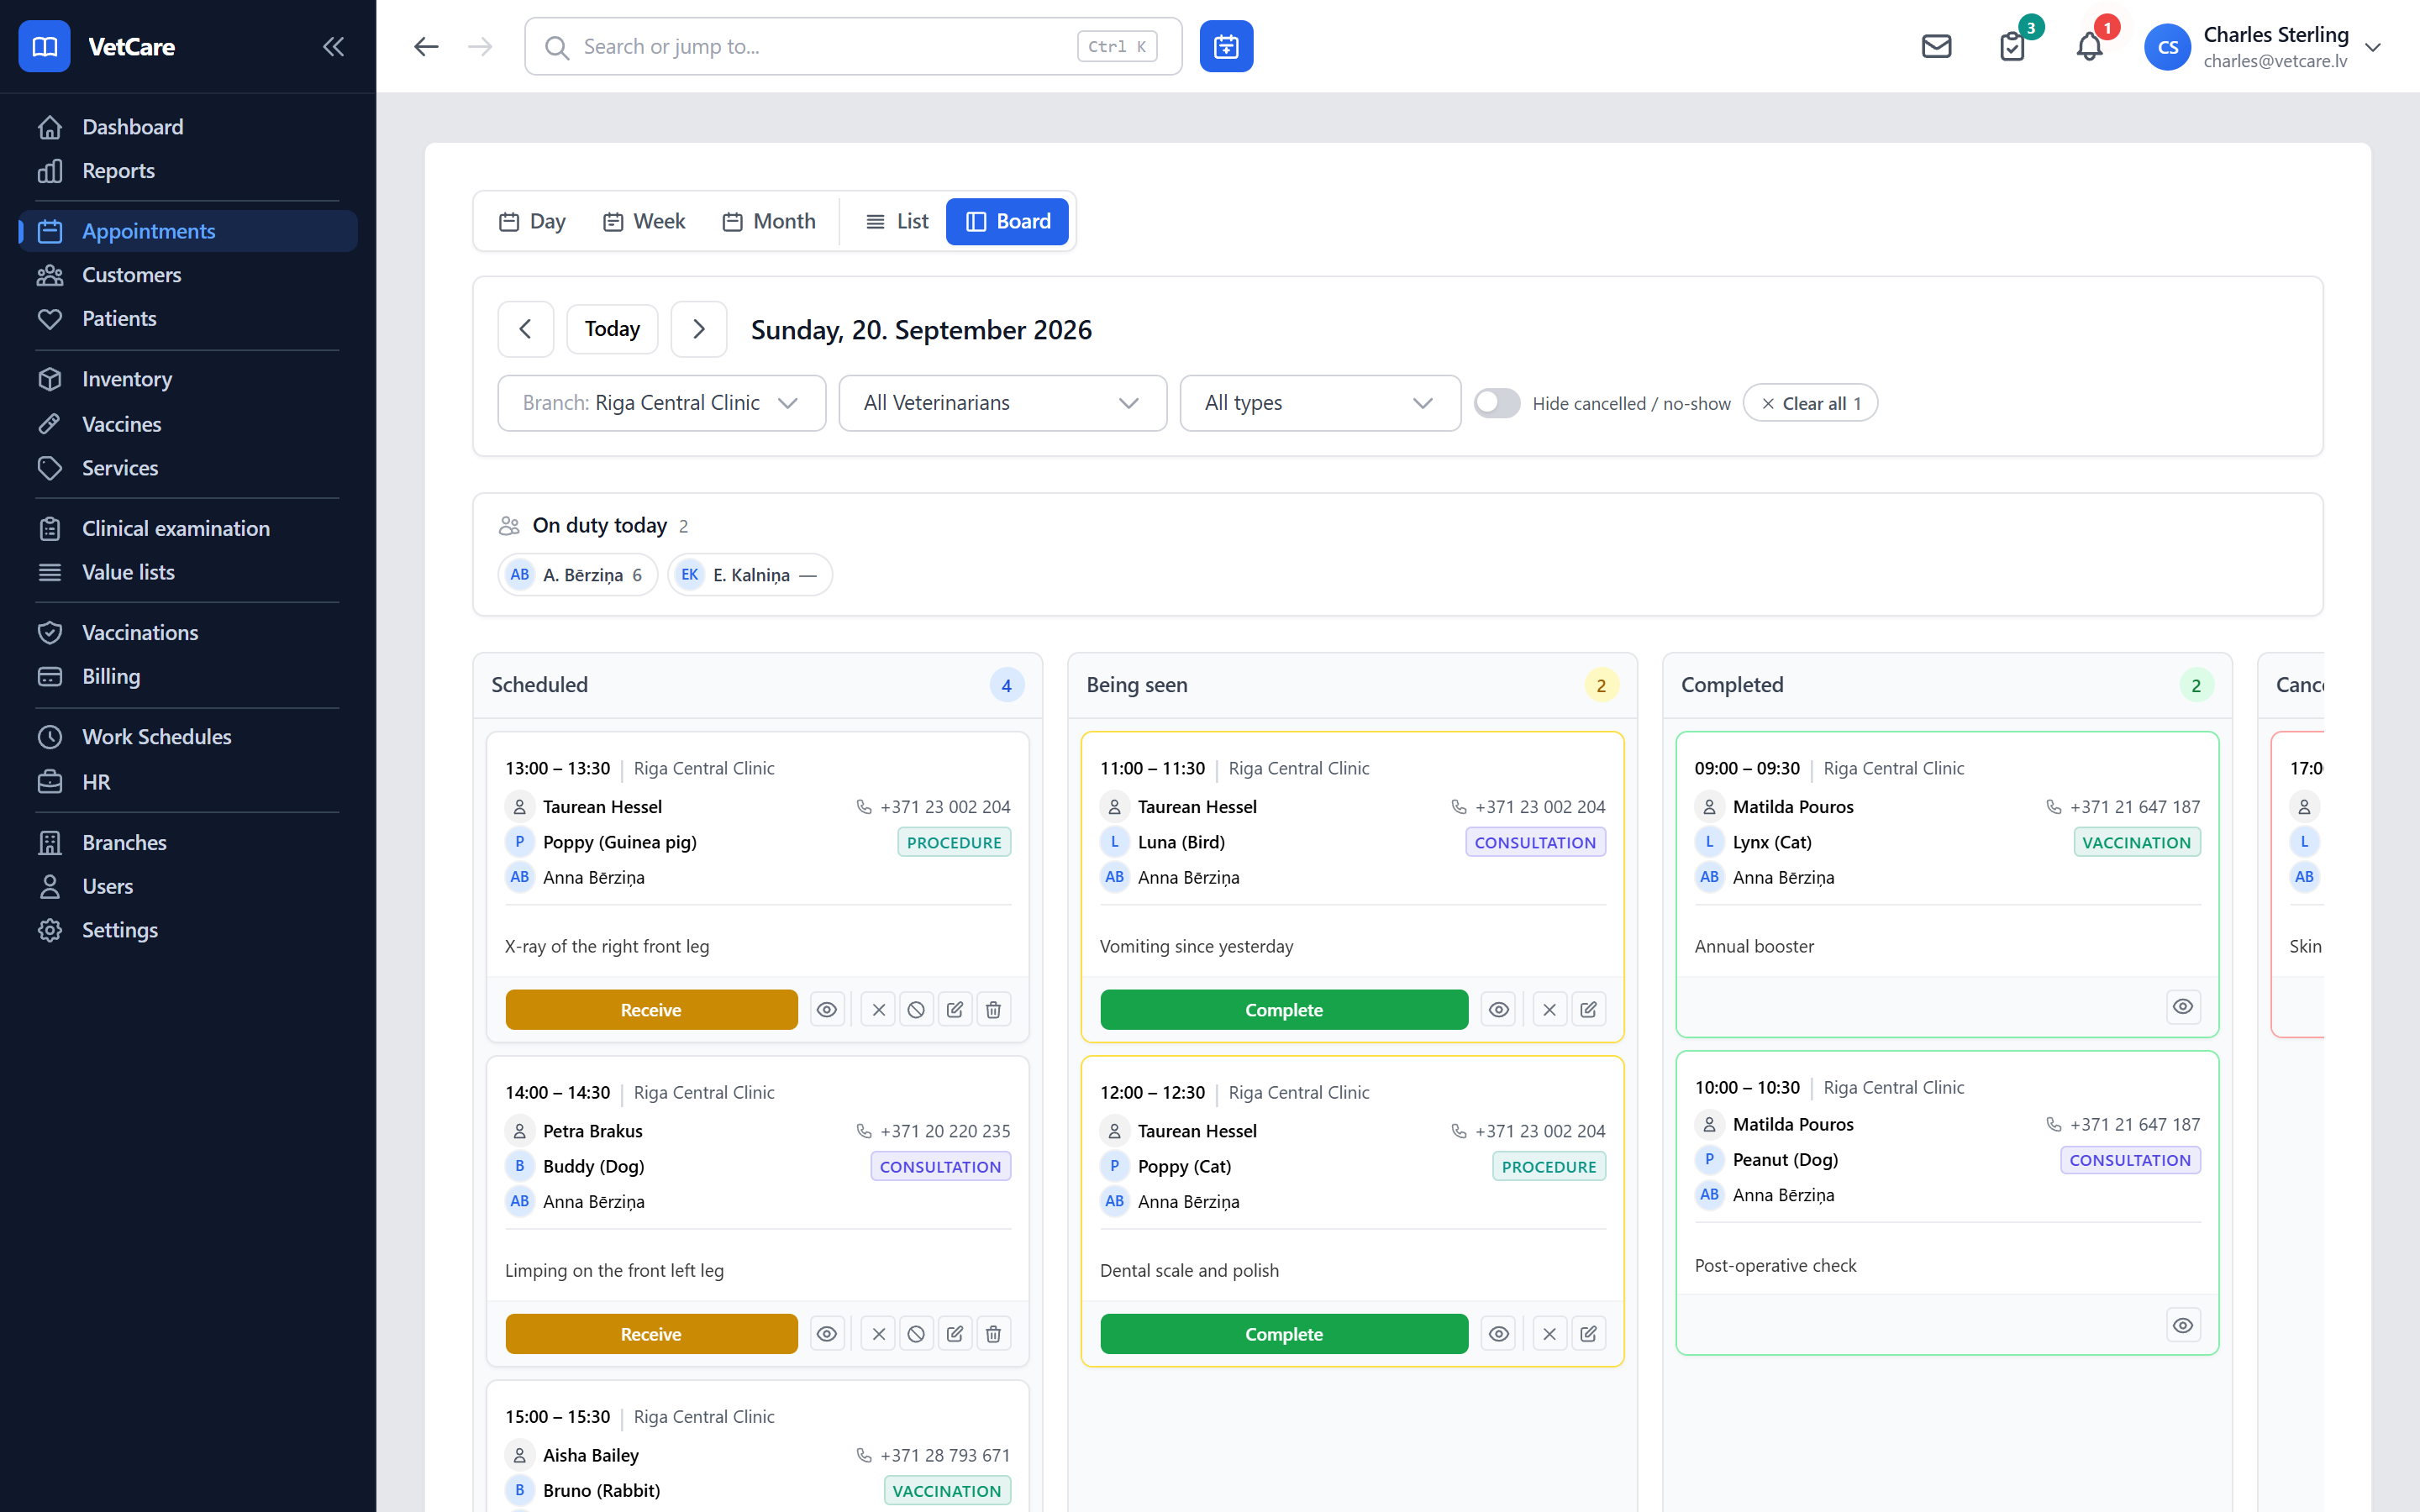This screenshot has height=1512, width=2420.
Task: Mark 14:00 Buddy appointment as no-show
Action: (916, 1334)
